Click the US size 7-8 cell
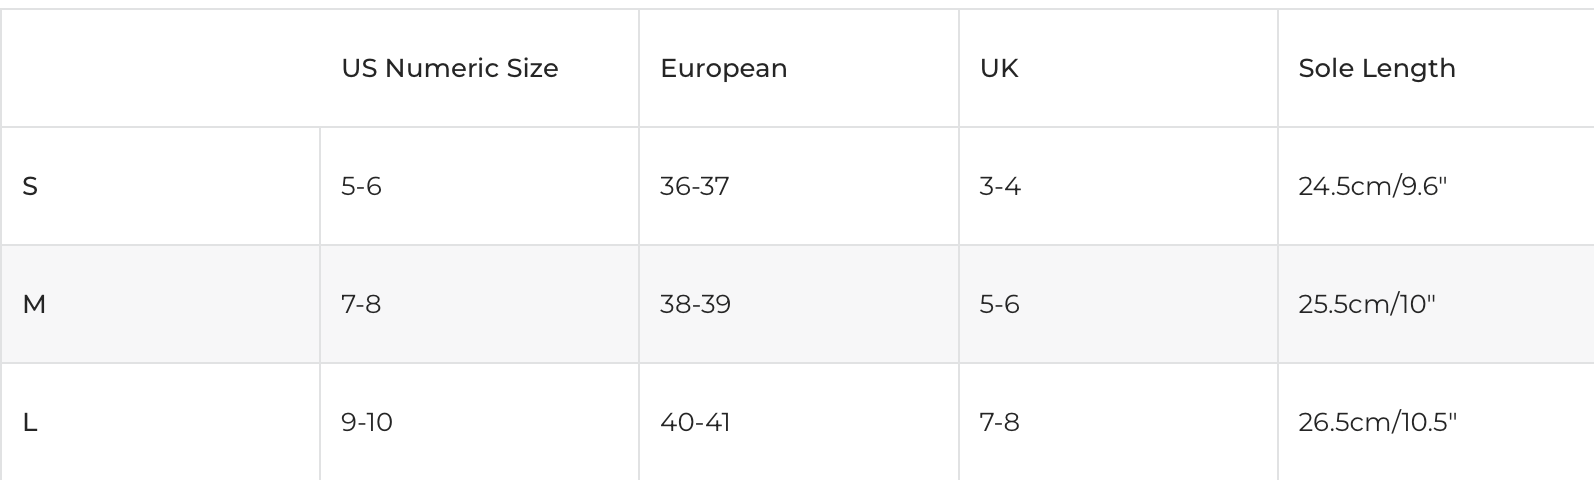The width and height of the screenshot is (1594, 480). 361,304
